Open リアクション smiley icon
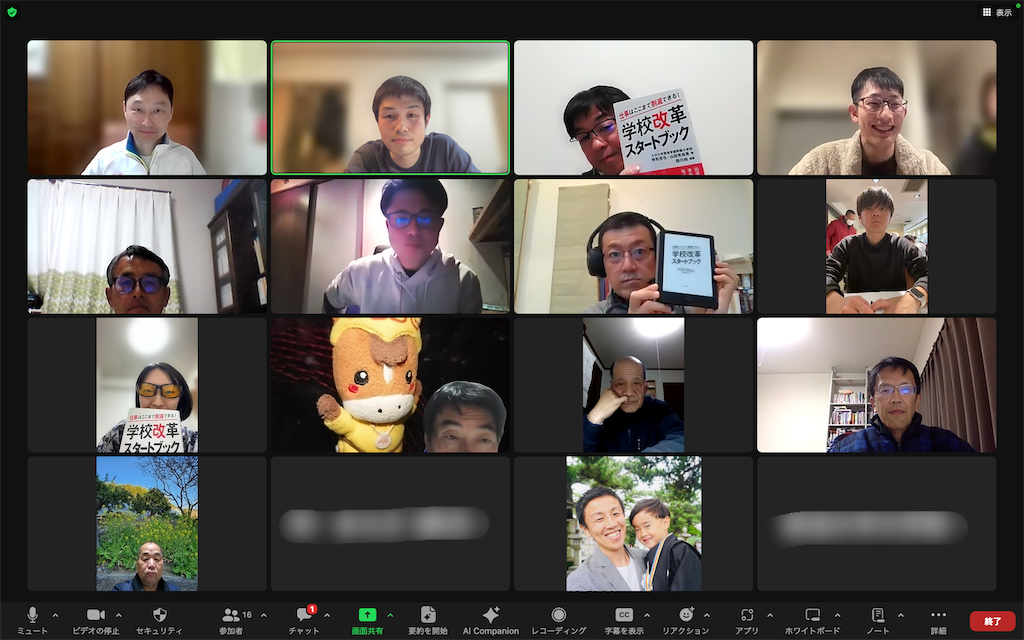The image size is (1024, 640). coord(686,615)
